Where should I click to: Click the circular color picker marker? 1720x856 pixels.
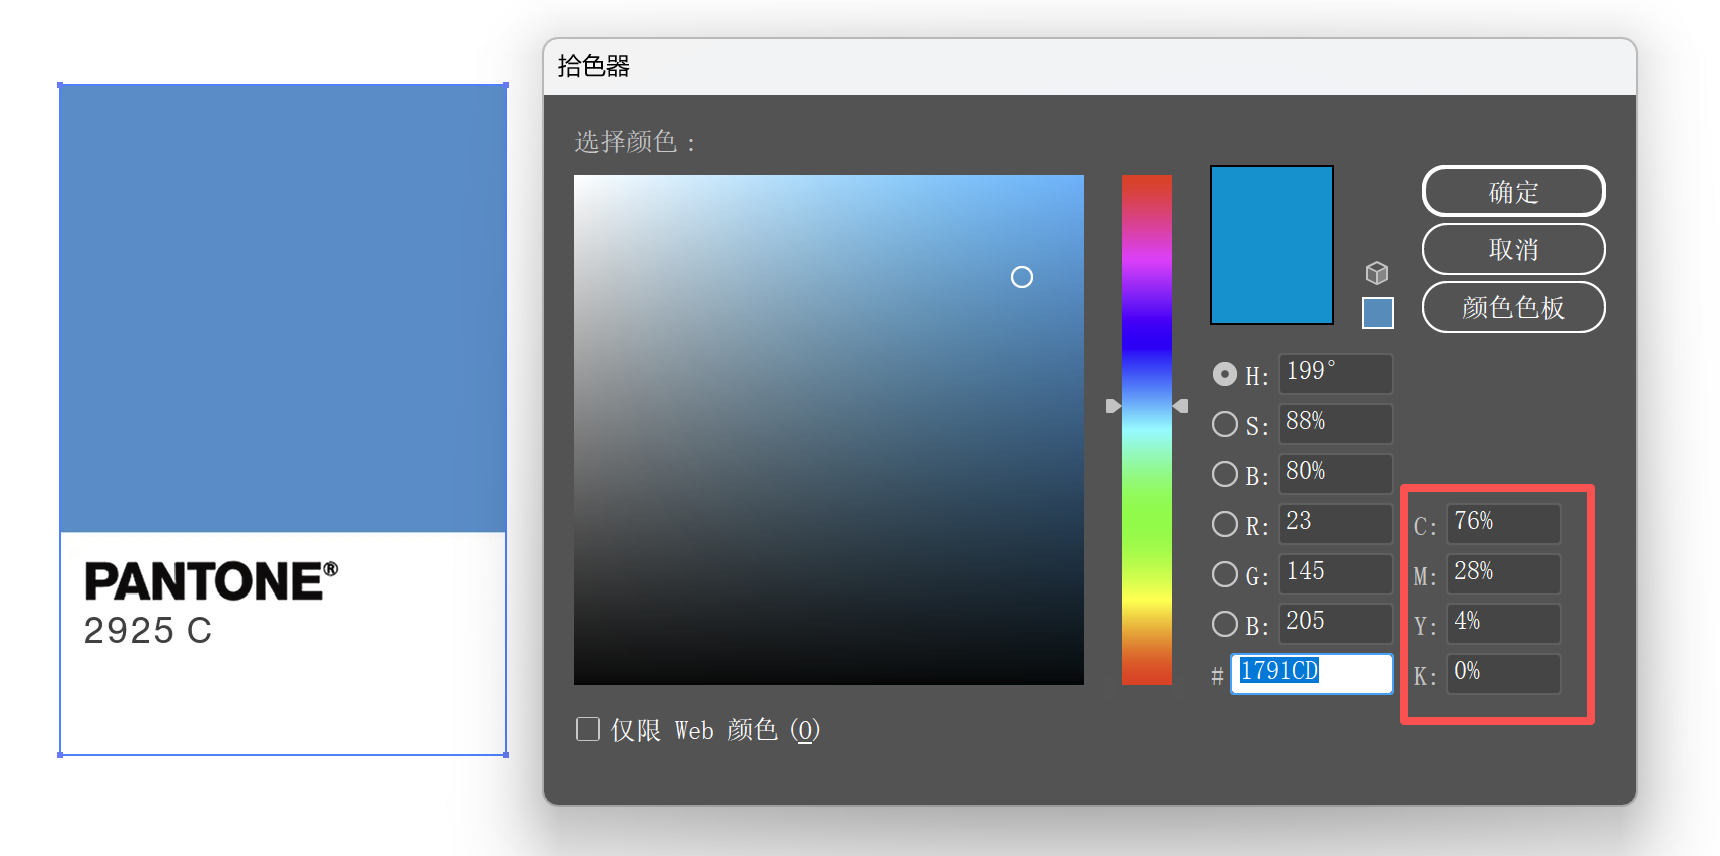point(1022,277)
